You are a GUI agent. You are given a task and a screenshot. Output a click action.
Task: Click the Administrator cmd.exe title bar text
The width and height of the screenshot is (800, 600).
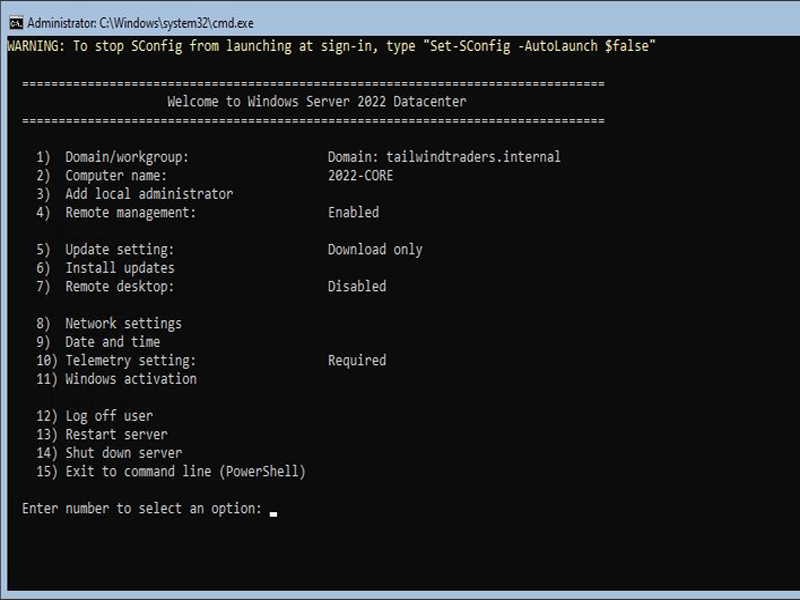[x=140, y=23]
